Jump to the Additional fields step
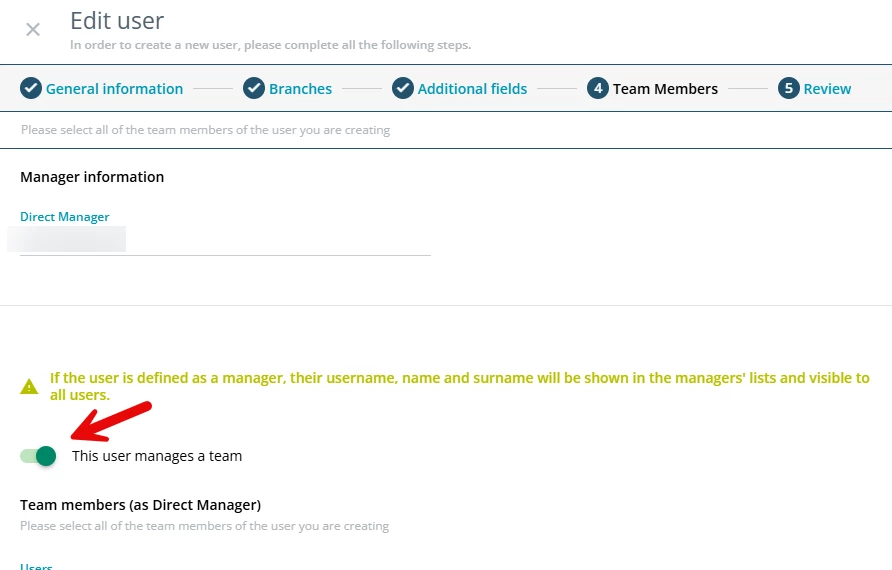 (472, 89)
